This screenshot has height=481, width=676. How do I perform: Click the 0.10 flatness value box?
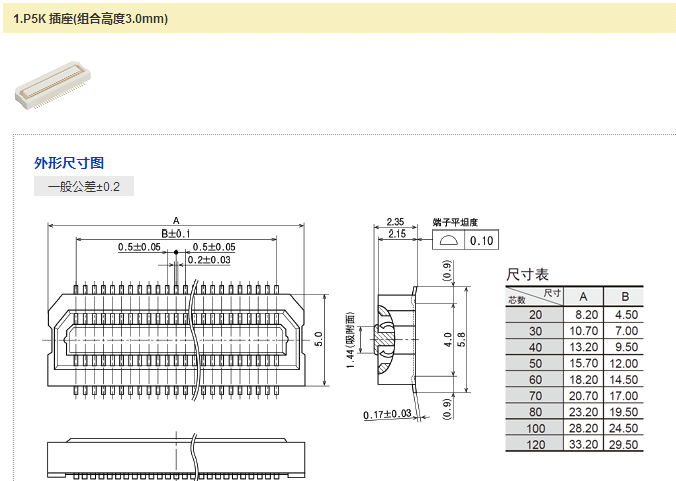click(x=482, y=241)
